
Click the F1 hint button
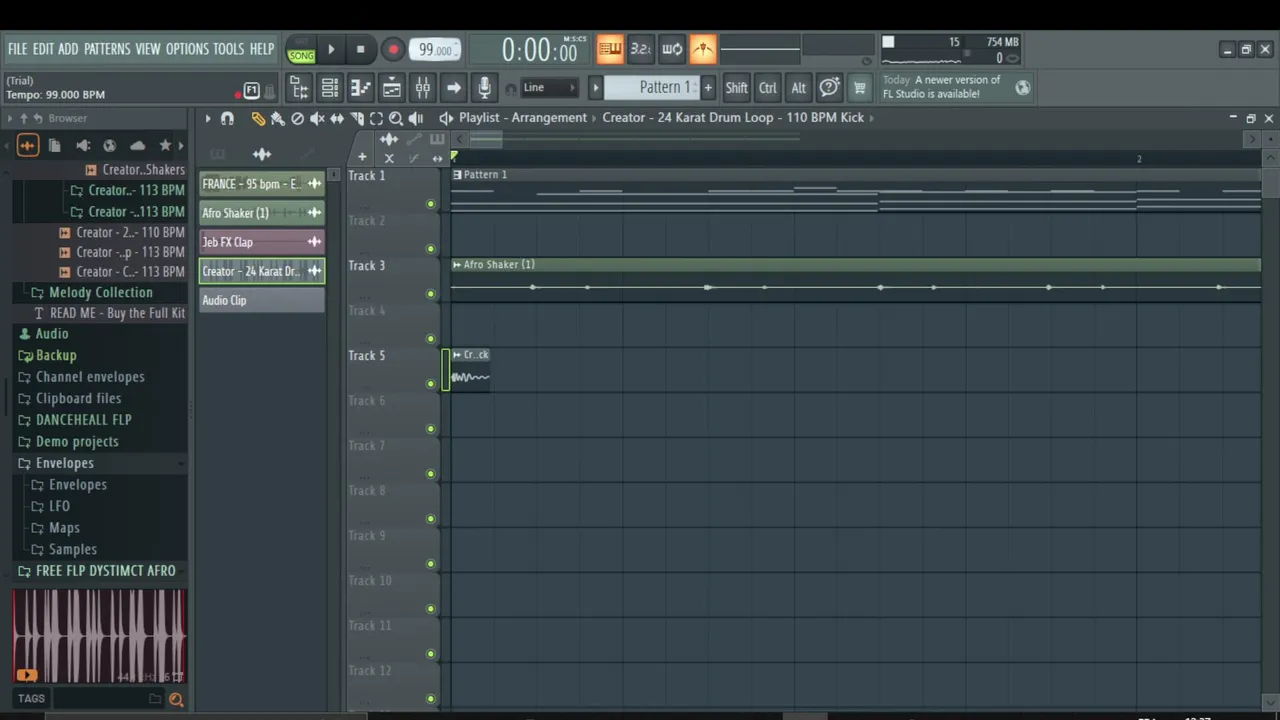point(251,91)
